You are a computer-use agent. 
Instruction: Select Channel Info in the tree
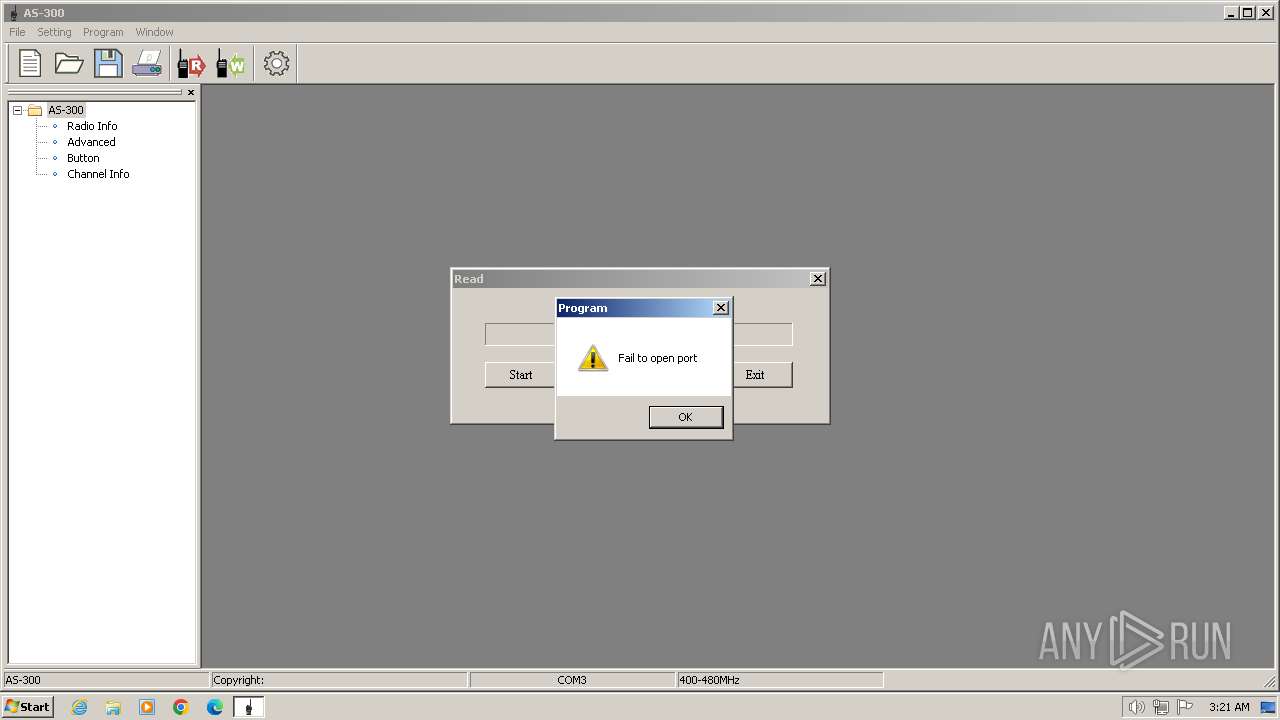[x=98, y=174]
